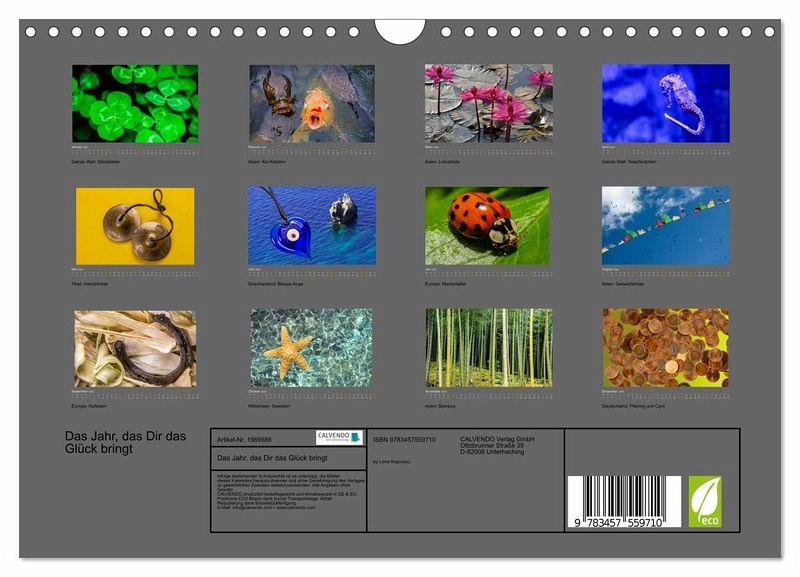
Task: Click the caption 'Ganze Welt: Seepferdchen'
Action: click(x=629, y=162)
